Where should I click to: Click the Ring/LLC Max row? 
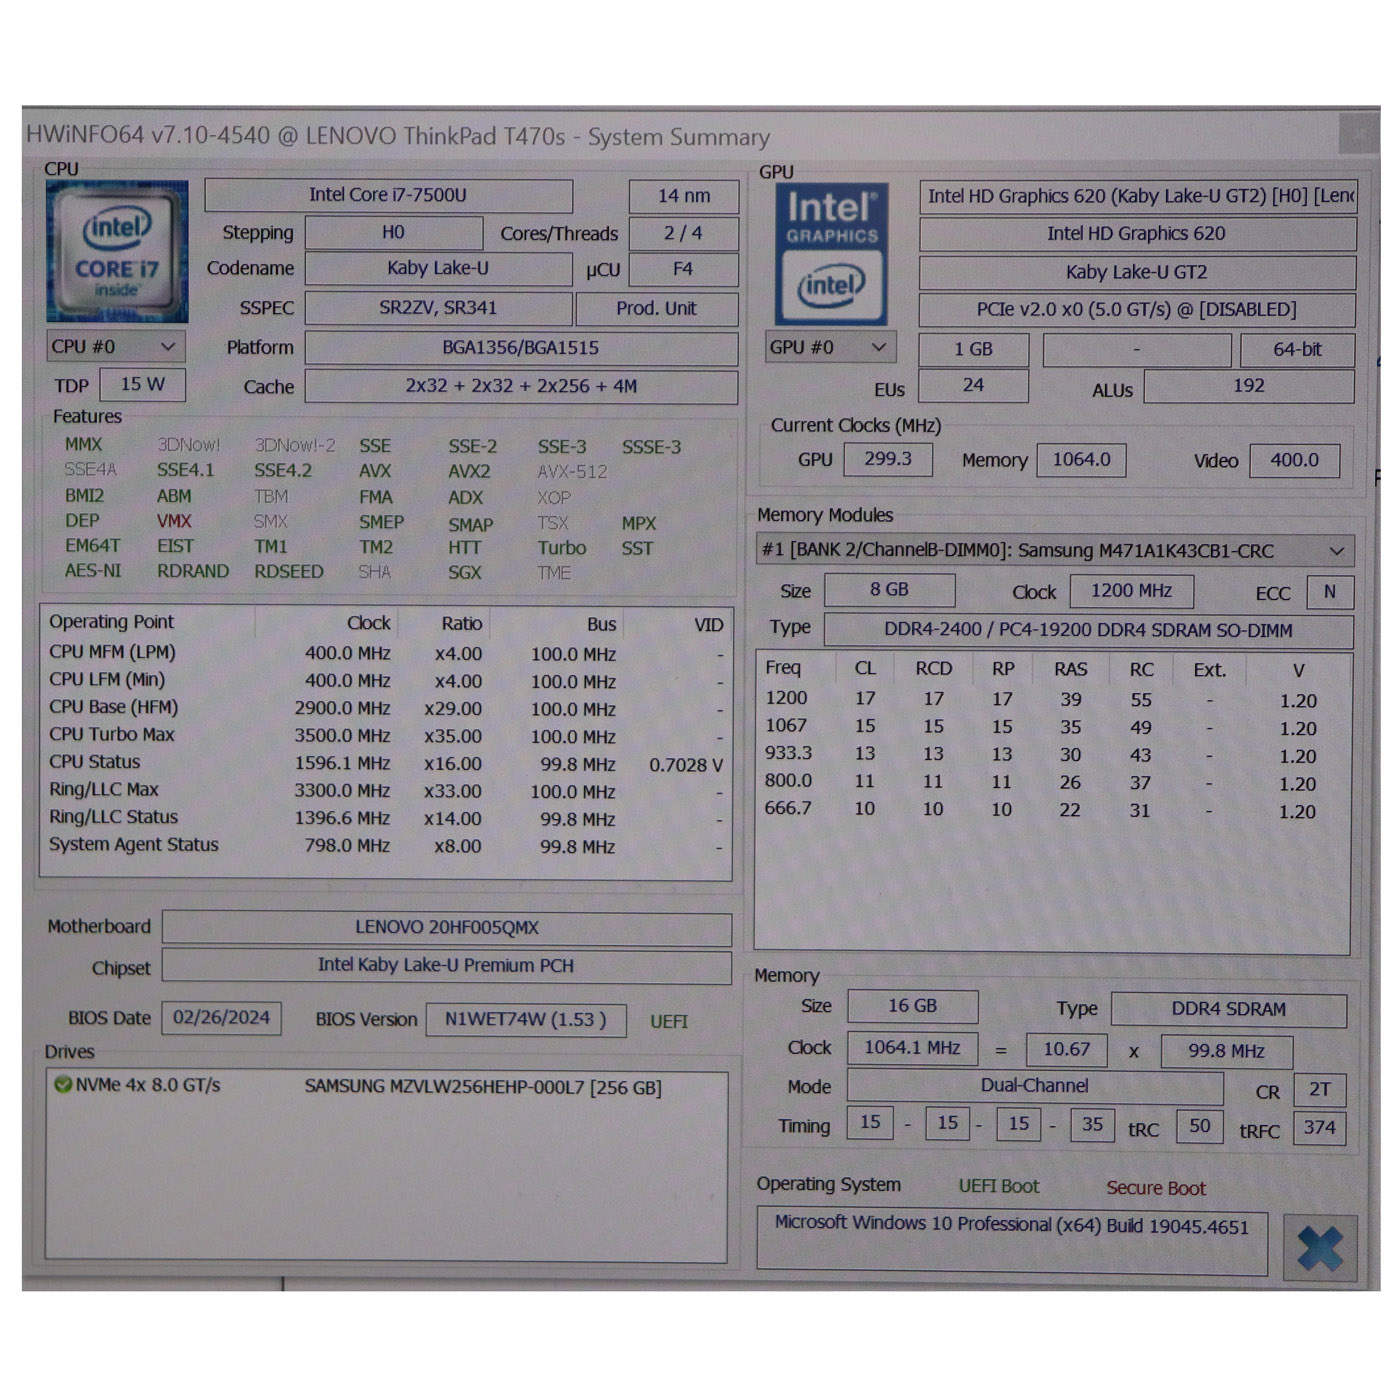[x=386, y=790]
